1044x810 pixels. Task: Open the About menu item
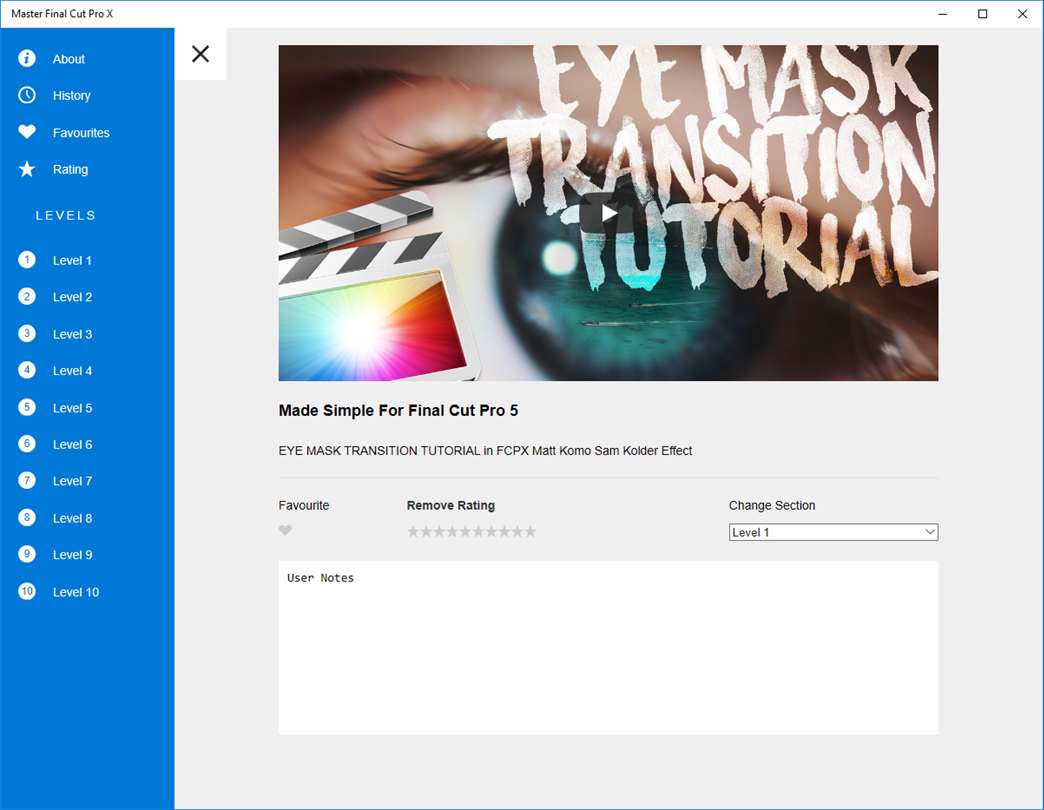[69, 59]
